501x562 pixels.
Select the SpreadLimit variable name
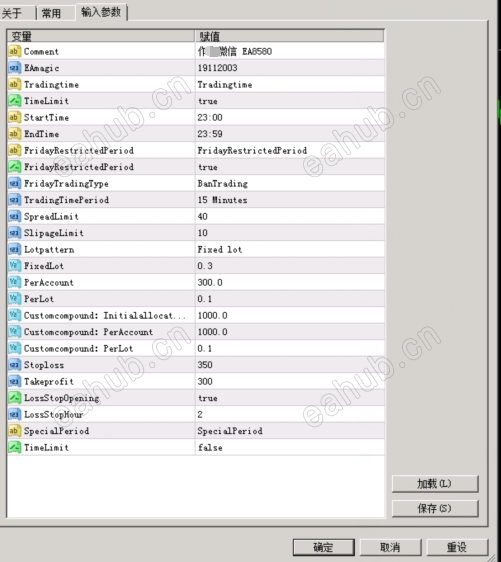coord(51,216)
